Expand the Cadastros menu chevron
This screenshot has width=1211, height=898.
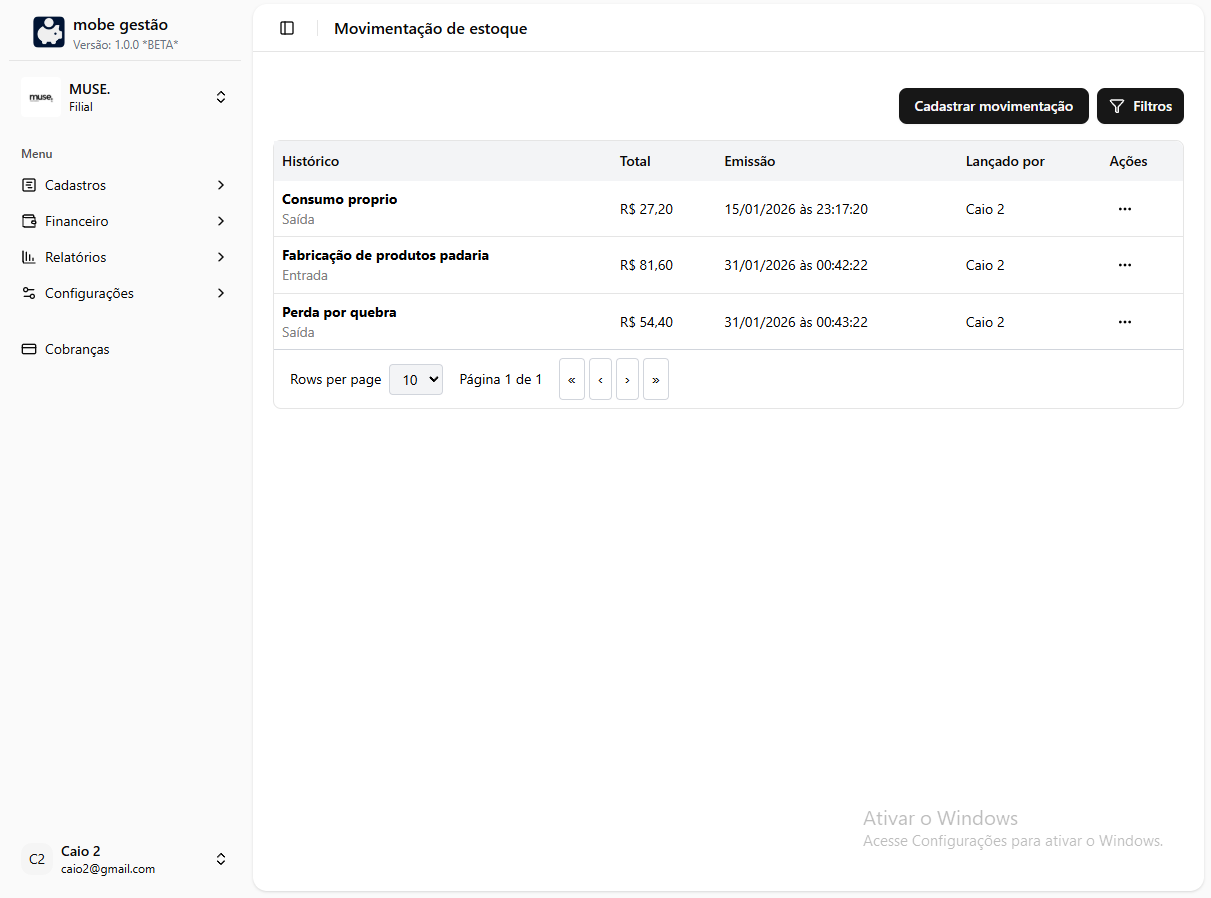coord(221,185)
